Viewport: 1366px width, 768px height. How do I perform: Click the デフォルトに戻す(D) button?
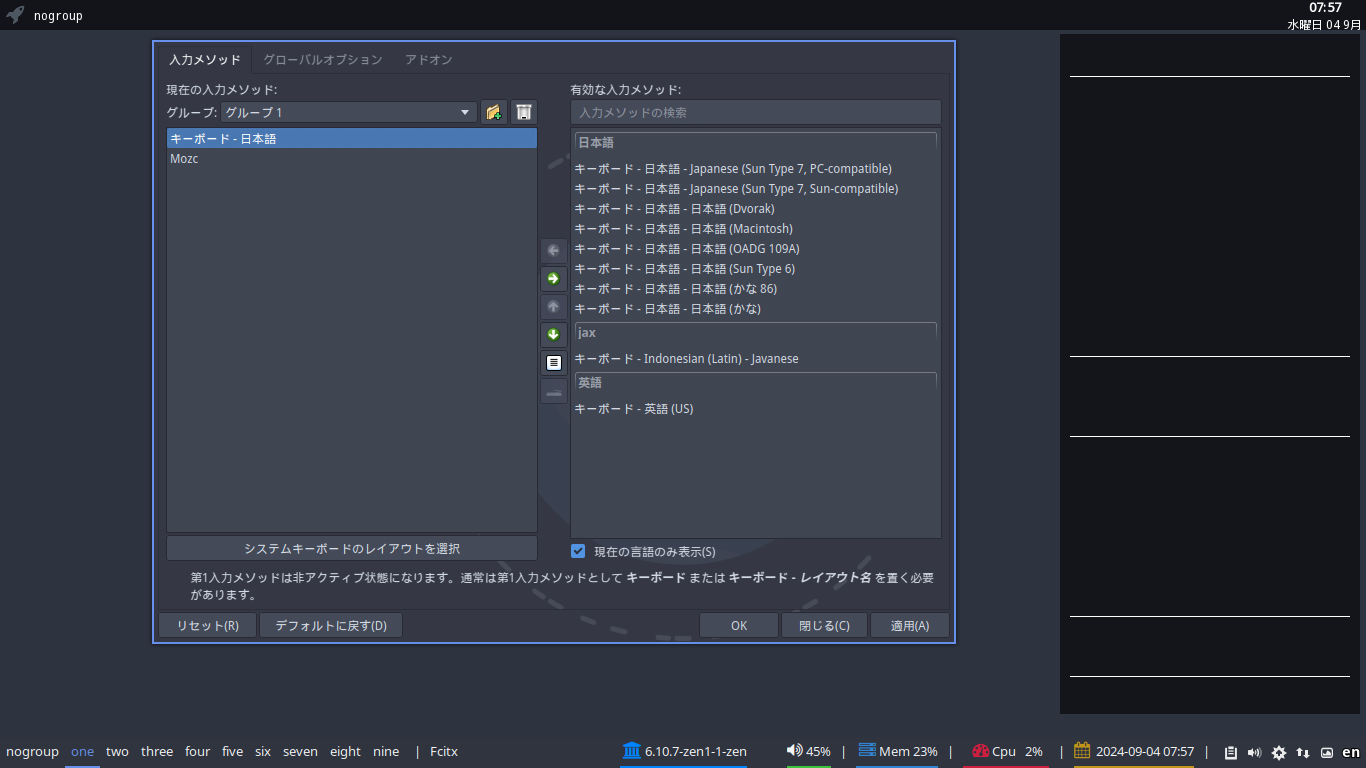click(x=331, y=626)
